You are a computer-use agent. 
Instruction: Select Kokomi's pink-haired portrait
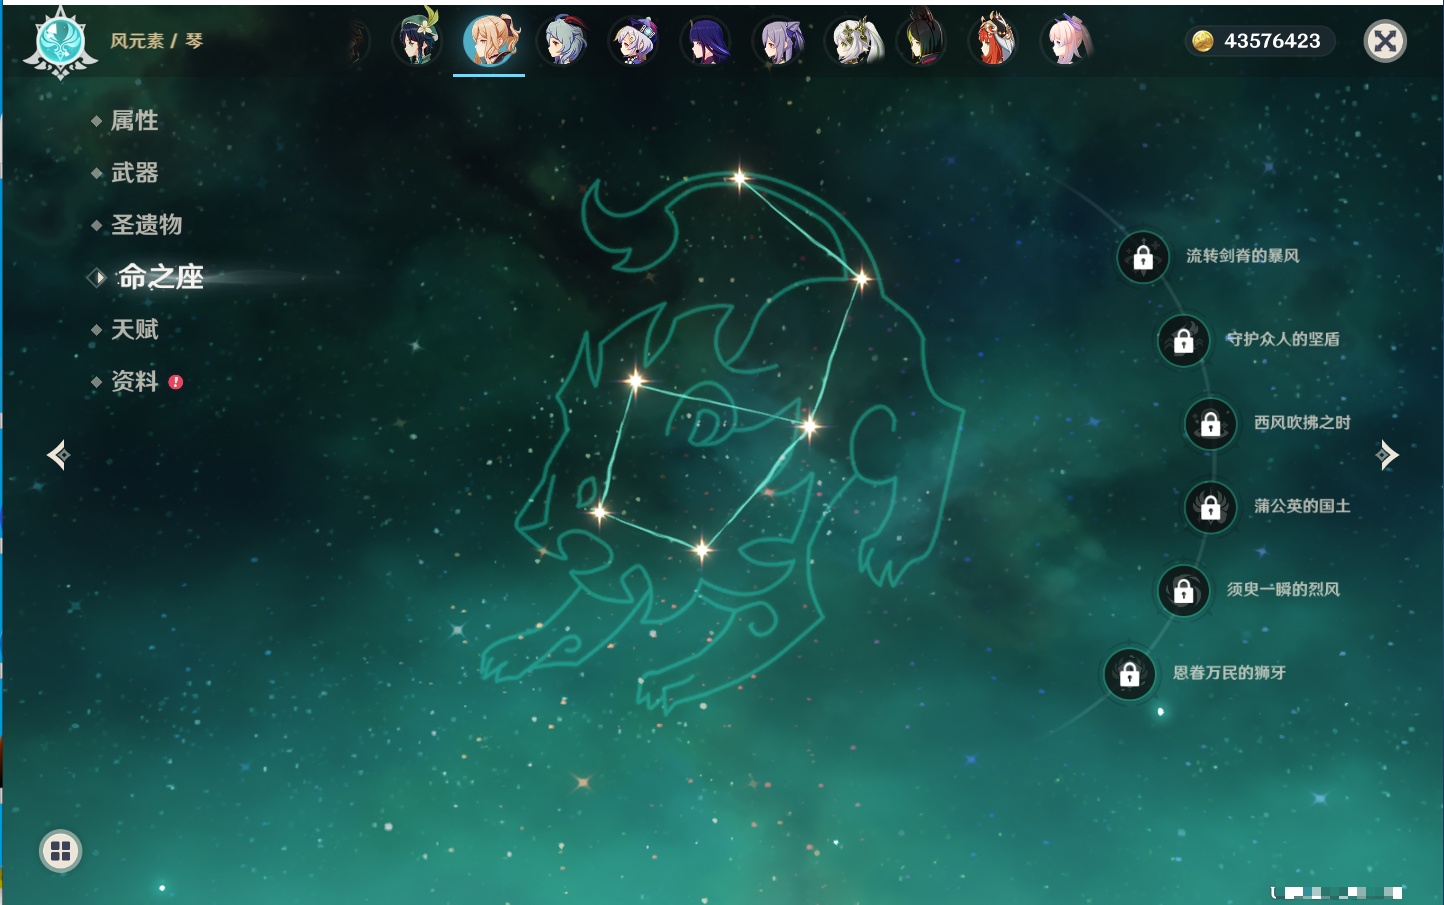tap(1067, 41)
